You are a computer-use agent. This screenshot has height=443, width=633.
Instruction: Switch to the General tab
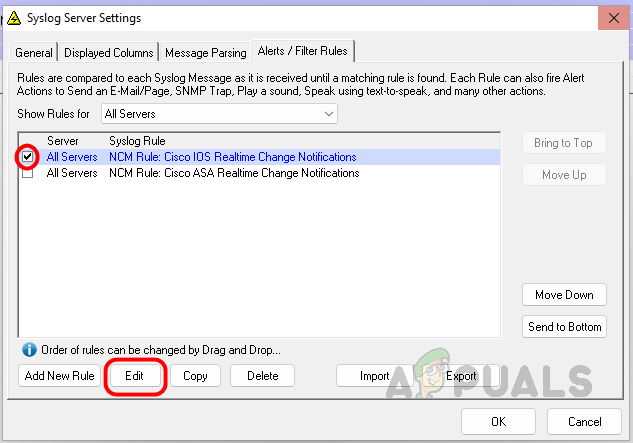(x=34, y=52)
